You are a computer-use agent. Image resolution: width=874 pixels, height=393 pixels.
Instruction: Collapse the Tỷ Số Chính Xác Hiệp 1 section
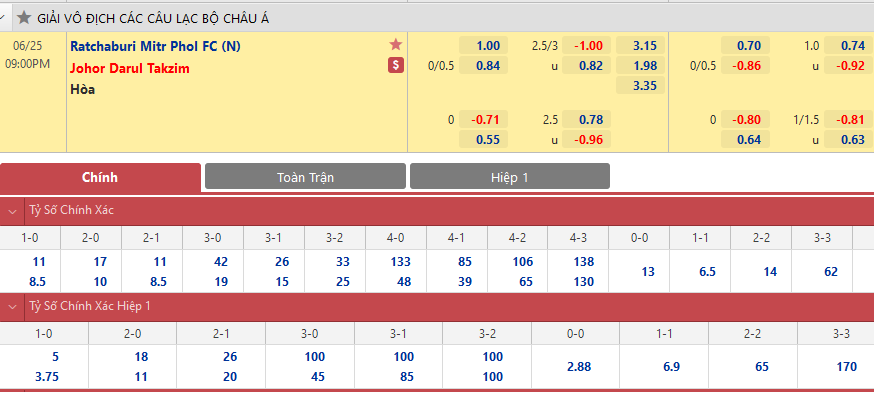coord(12,307)
